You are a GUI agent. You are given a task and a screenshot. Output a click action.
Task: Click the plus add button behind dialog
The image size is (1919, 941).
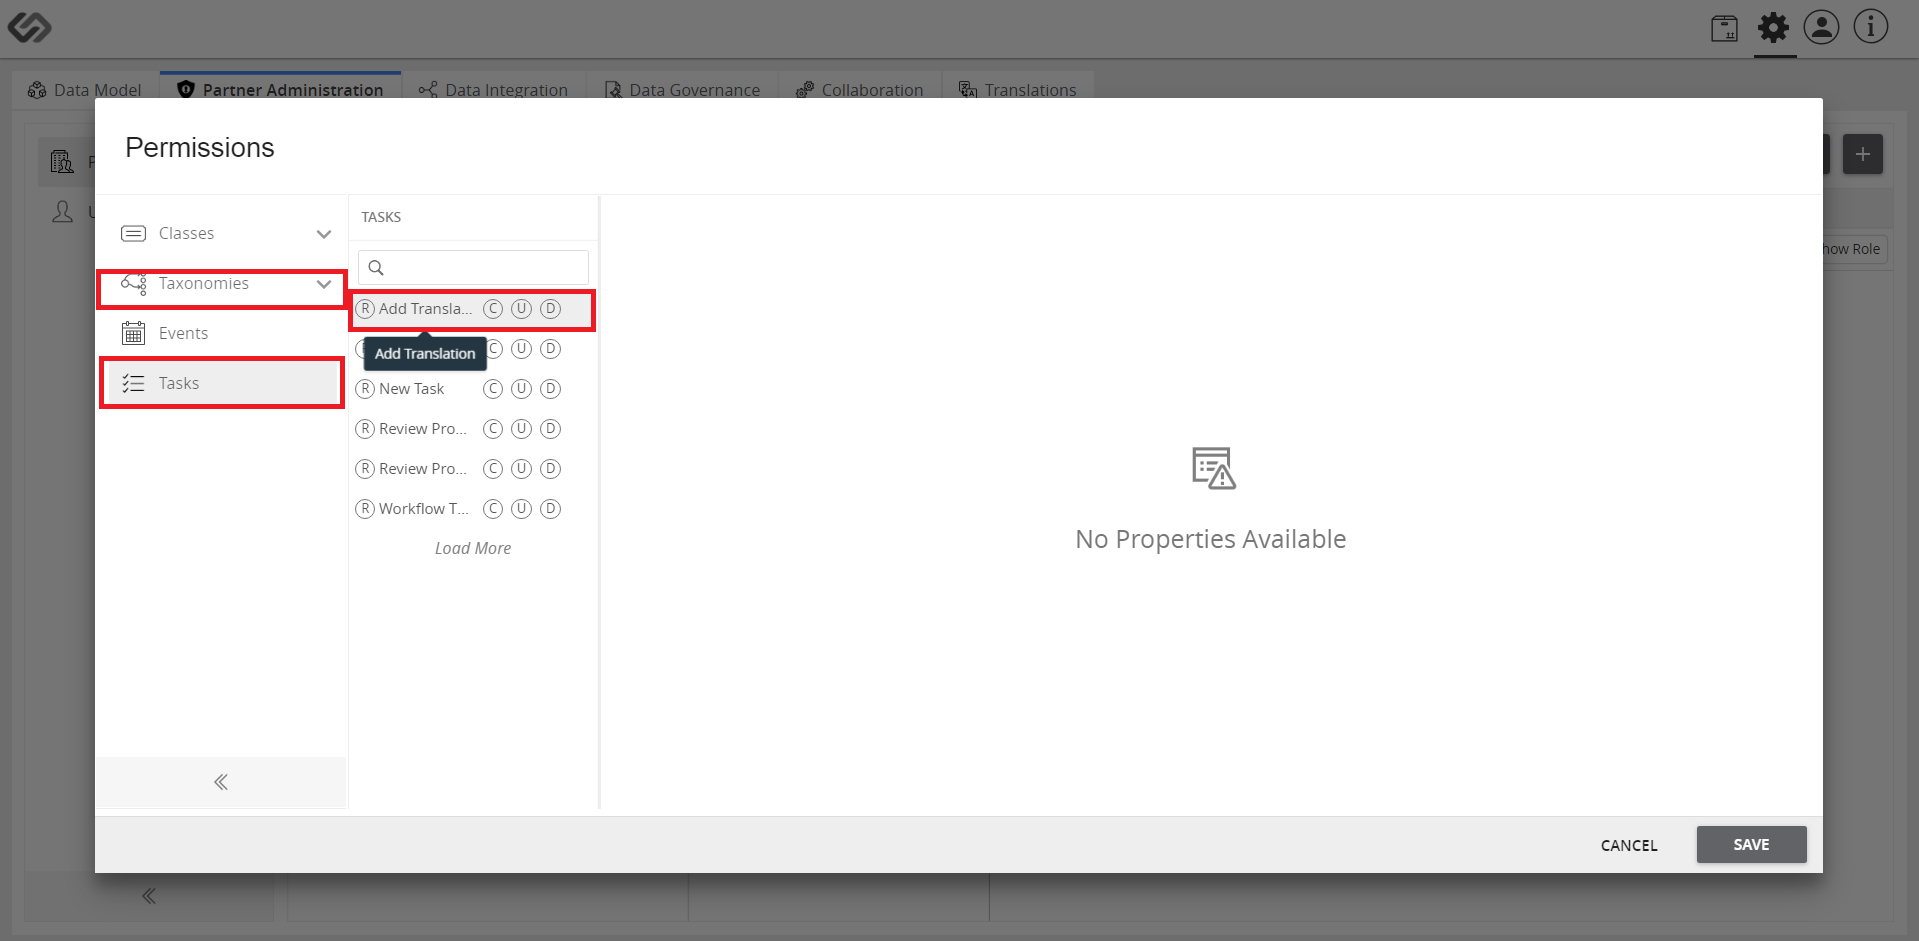click(1862, 154)
